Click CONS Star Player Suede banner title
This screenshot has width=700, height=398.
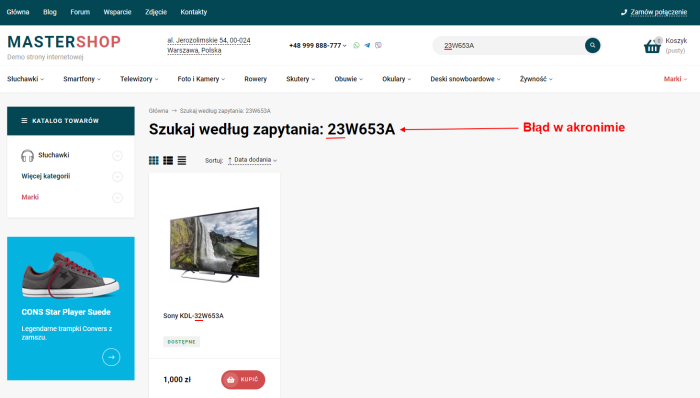[66, 312]
